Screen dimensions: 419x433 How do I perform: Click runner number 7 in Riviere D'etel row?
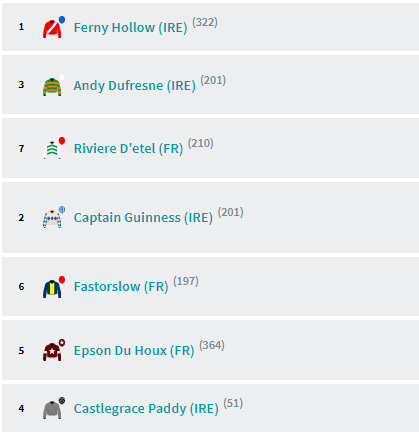[x=21, y=148]
